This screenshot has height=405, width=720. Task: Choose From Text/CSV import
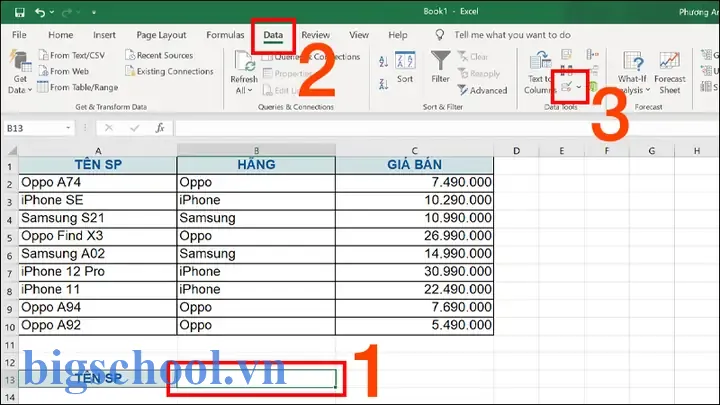click(72, 55)
